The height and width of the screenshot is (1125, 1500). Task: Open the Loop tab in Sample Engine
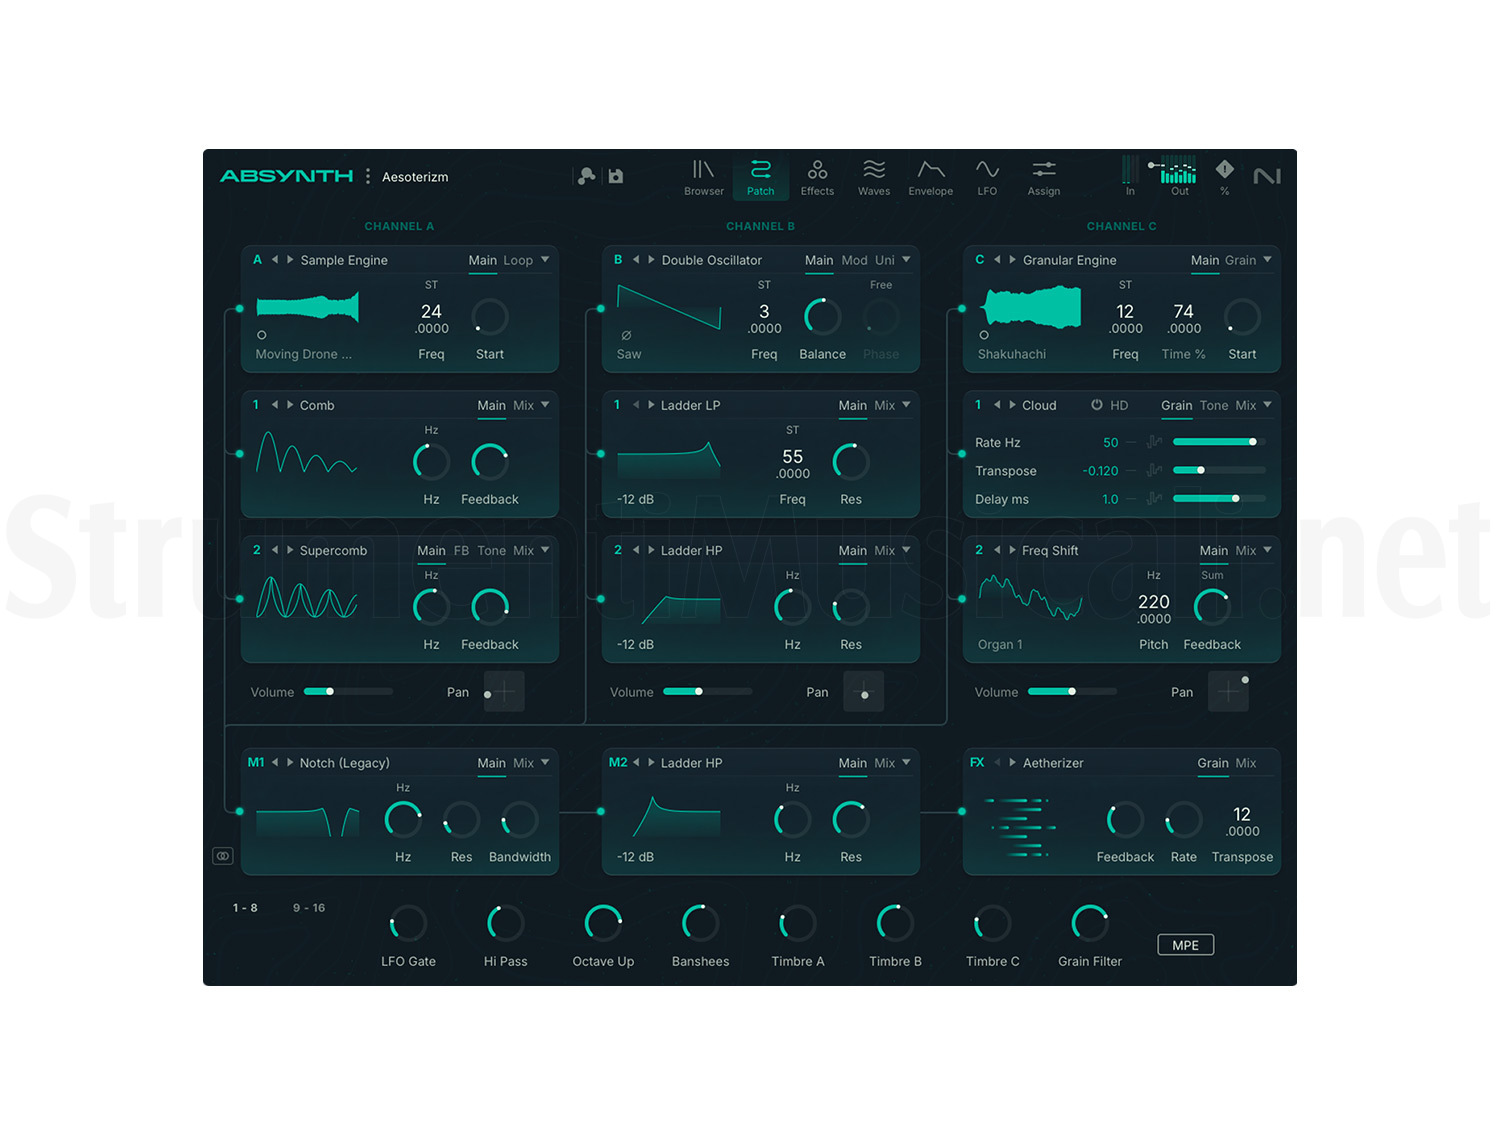pyautogui.click(x=518, y=260)
